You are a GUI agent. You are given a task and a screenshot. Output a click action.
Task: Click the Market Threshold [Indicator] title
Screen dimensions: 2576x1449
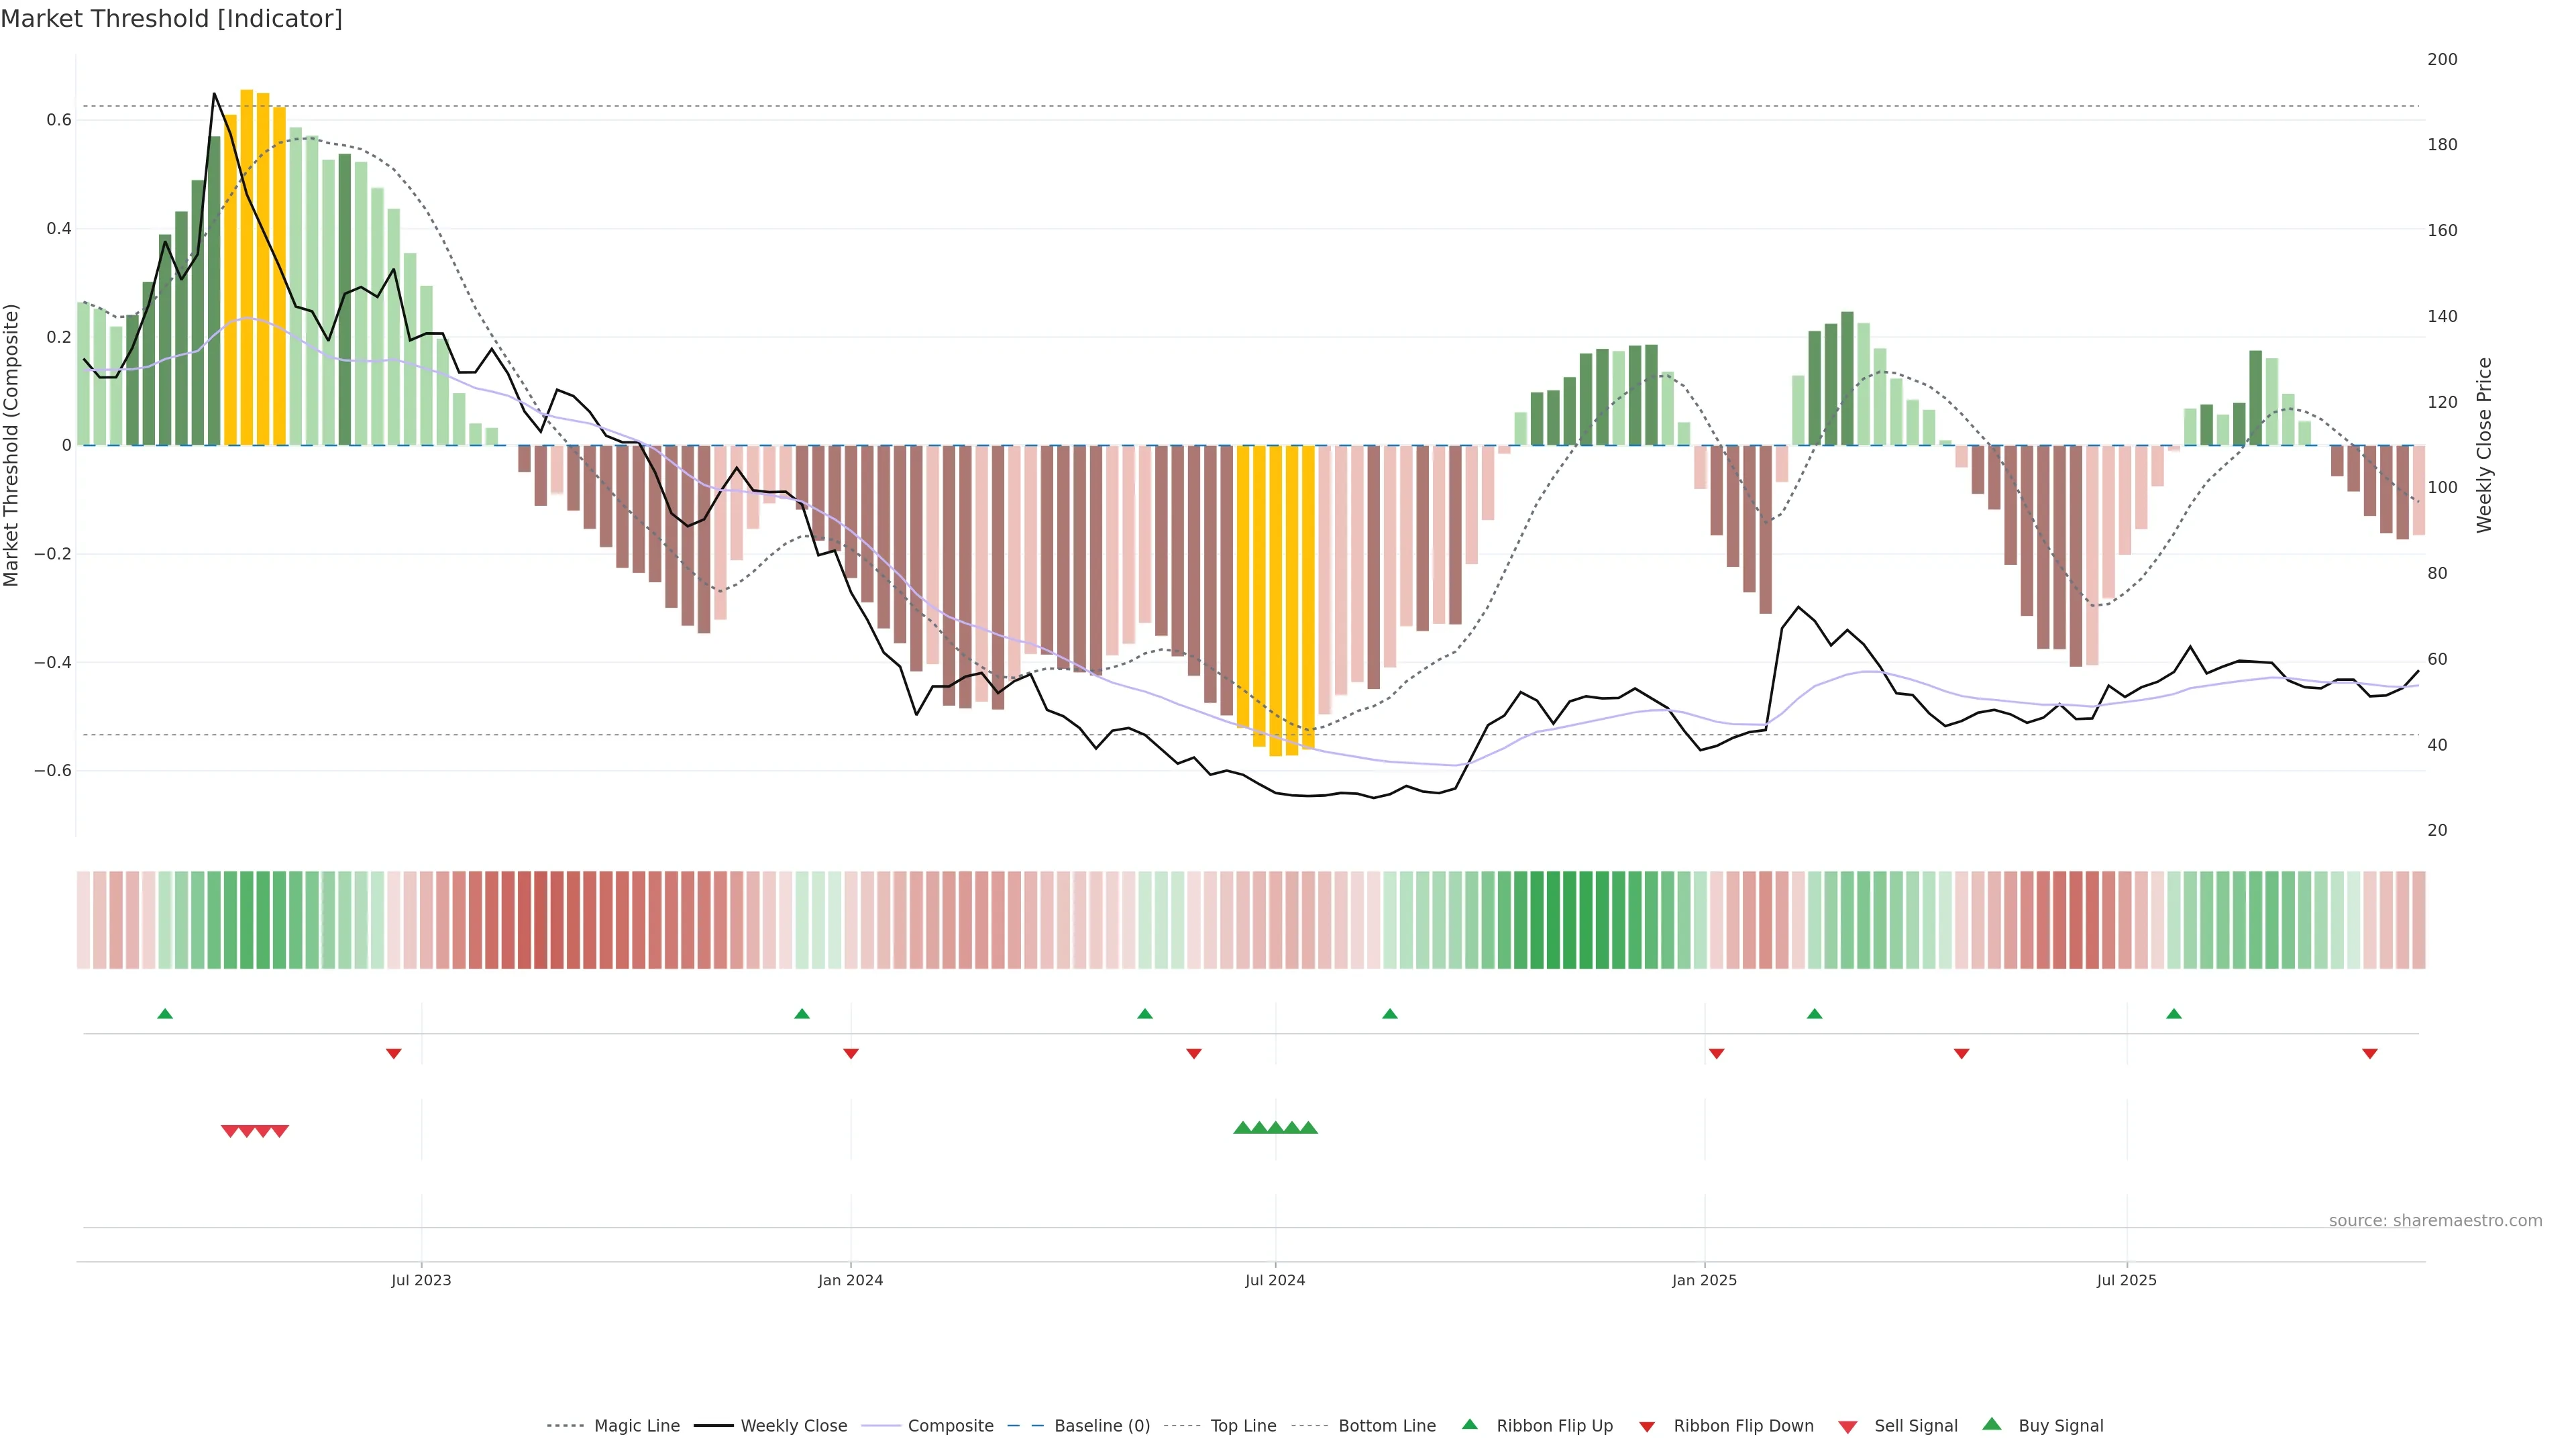171,19
